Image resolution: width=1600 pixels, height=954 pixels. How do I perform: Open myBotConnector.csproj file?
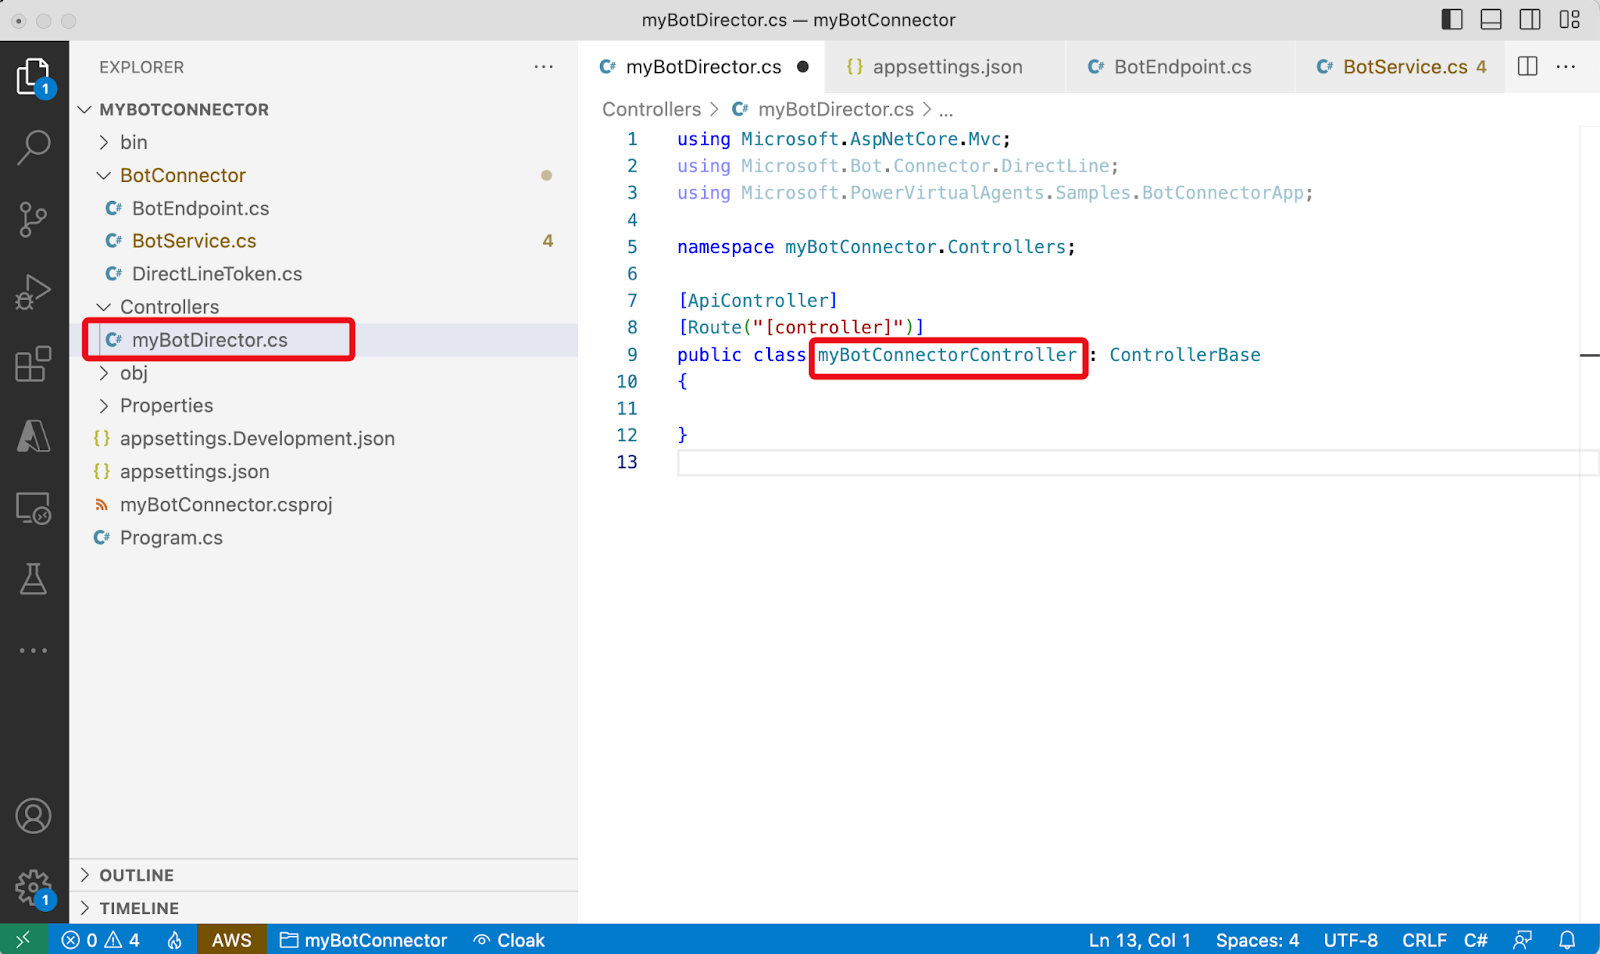point(324,505)
